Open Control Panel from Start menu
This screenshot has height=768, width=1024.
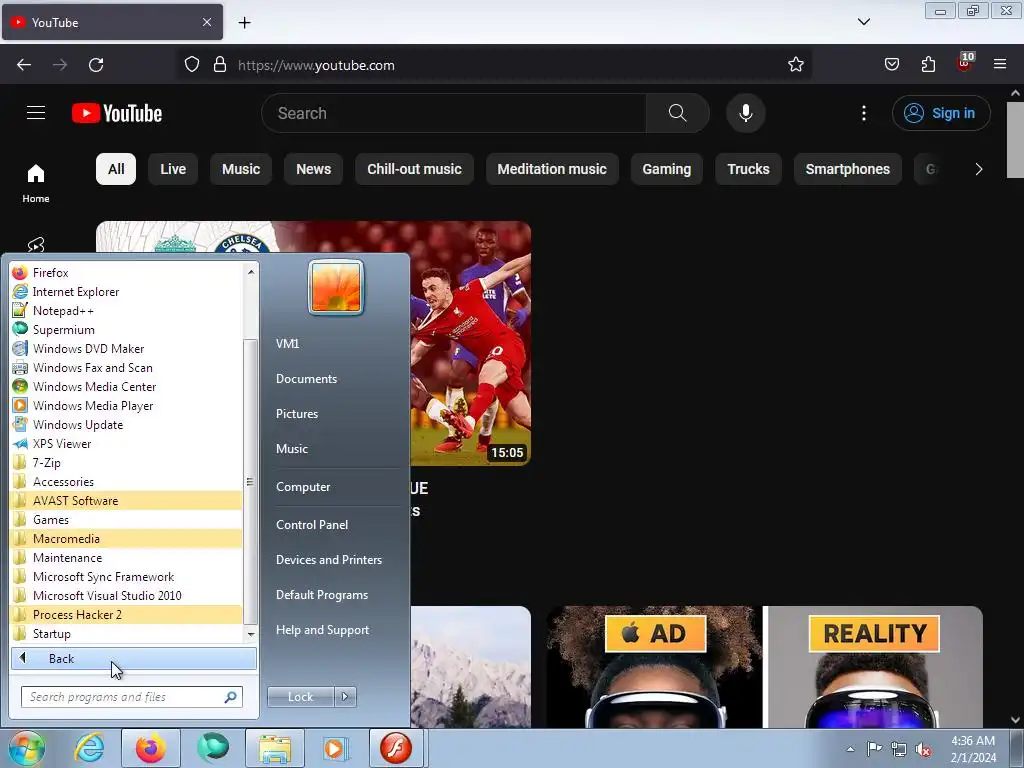(x=312, y=524)
